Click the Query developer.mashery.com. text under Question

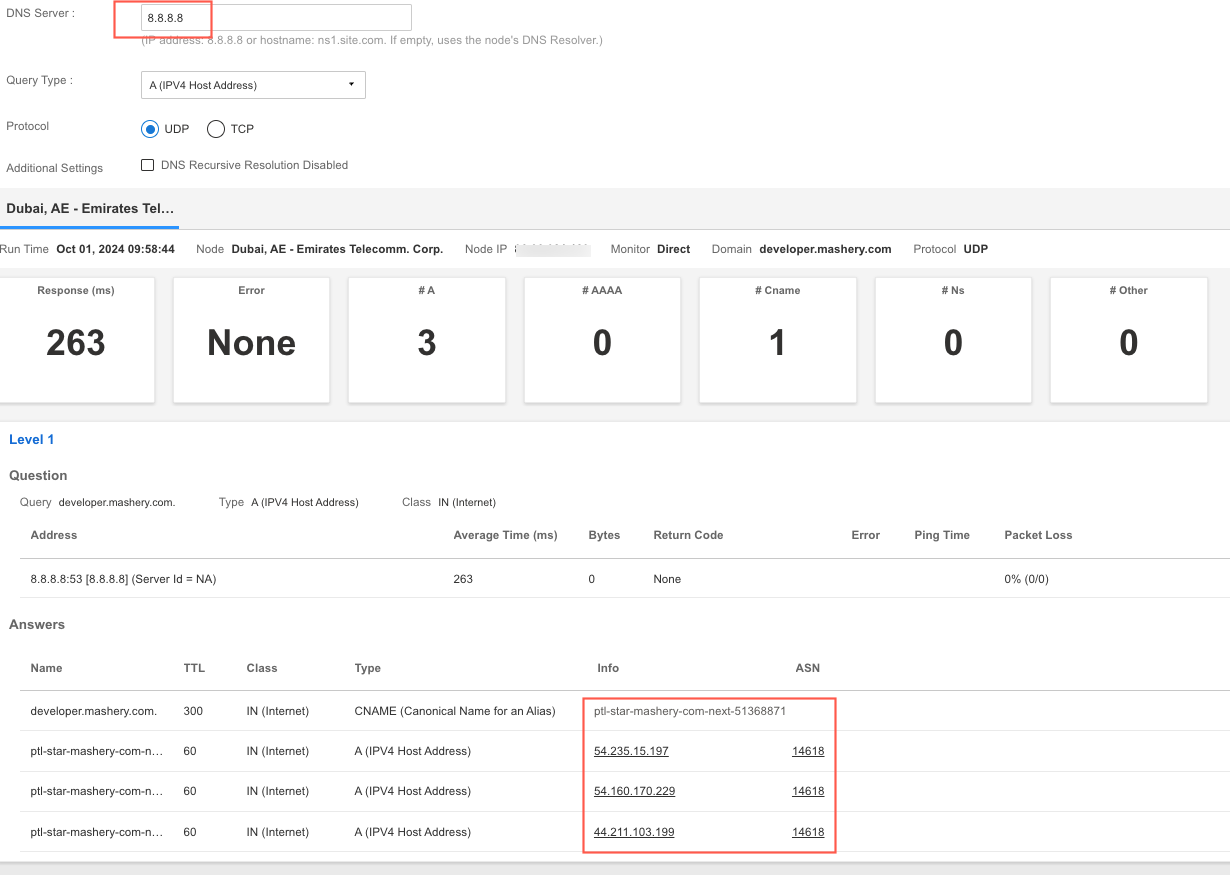(117, 502)
